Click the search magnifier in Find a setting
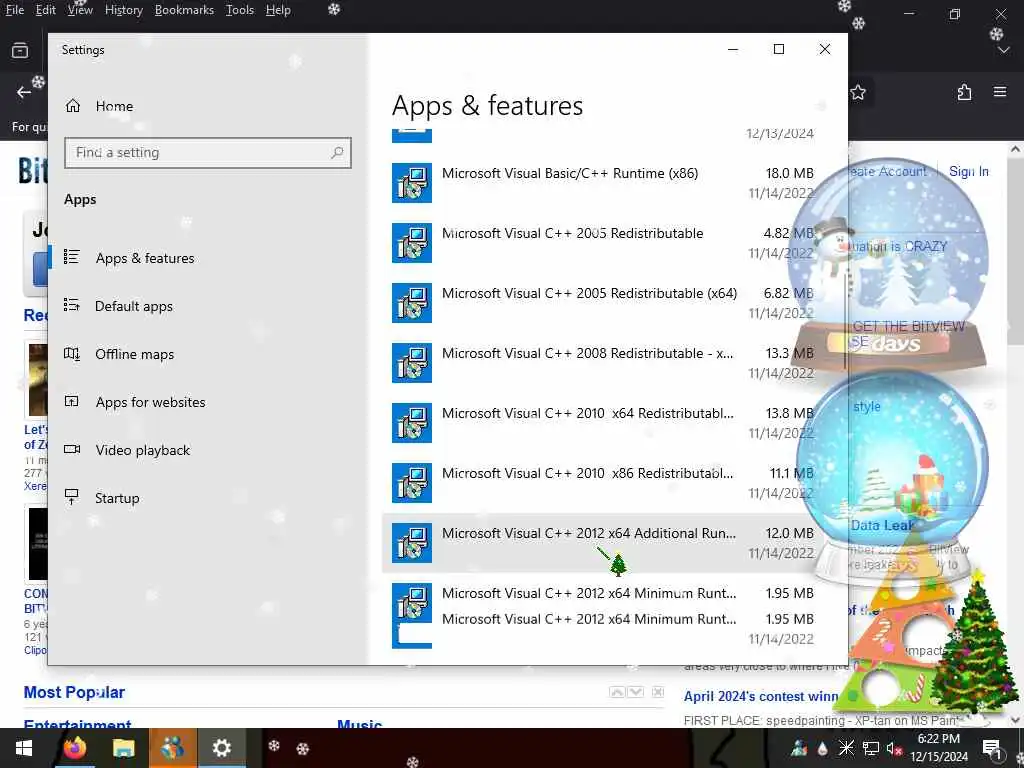The height and width of the screenshot is (768, 1024). click(x=337, y=153)
